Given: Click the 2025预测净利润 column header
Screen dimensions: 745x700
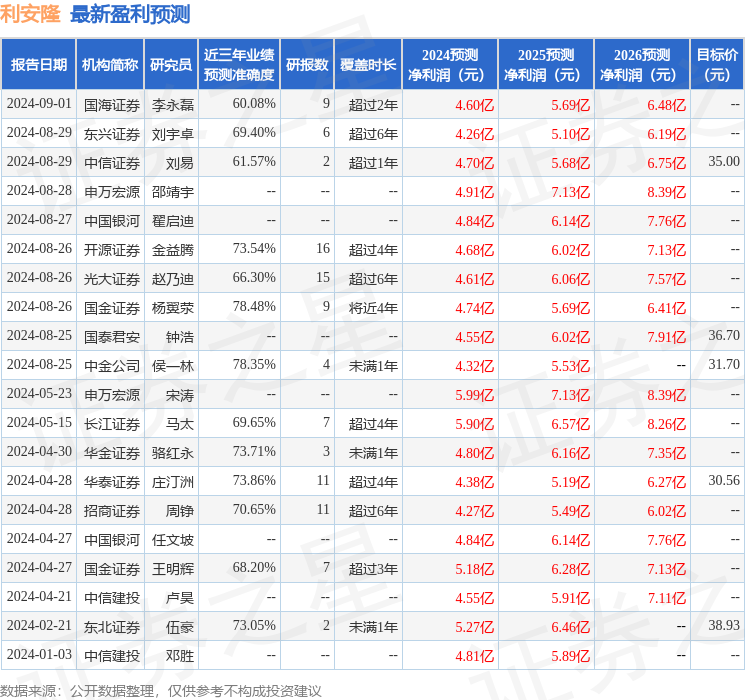Looking at the screenshot, I should pyautogui.click(x=546, y=65).
